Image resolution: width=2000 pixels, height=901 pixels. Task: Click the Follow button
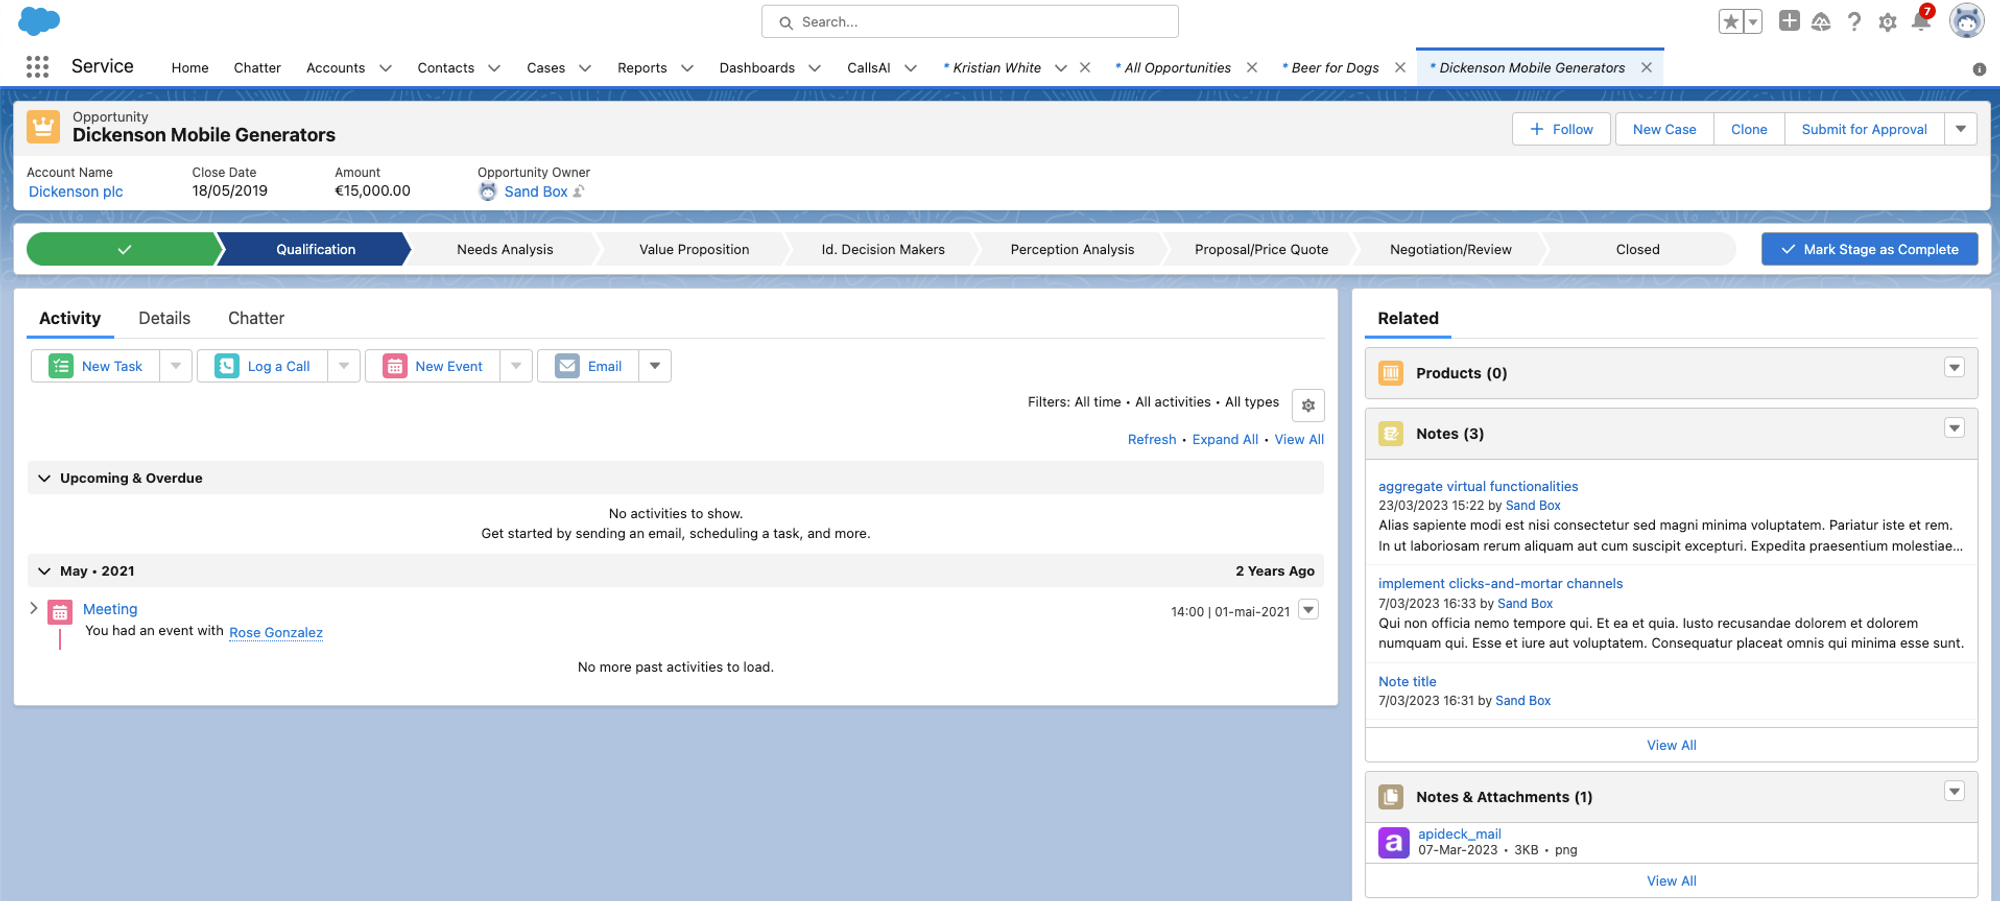pos(1561,129)
